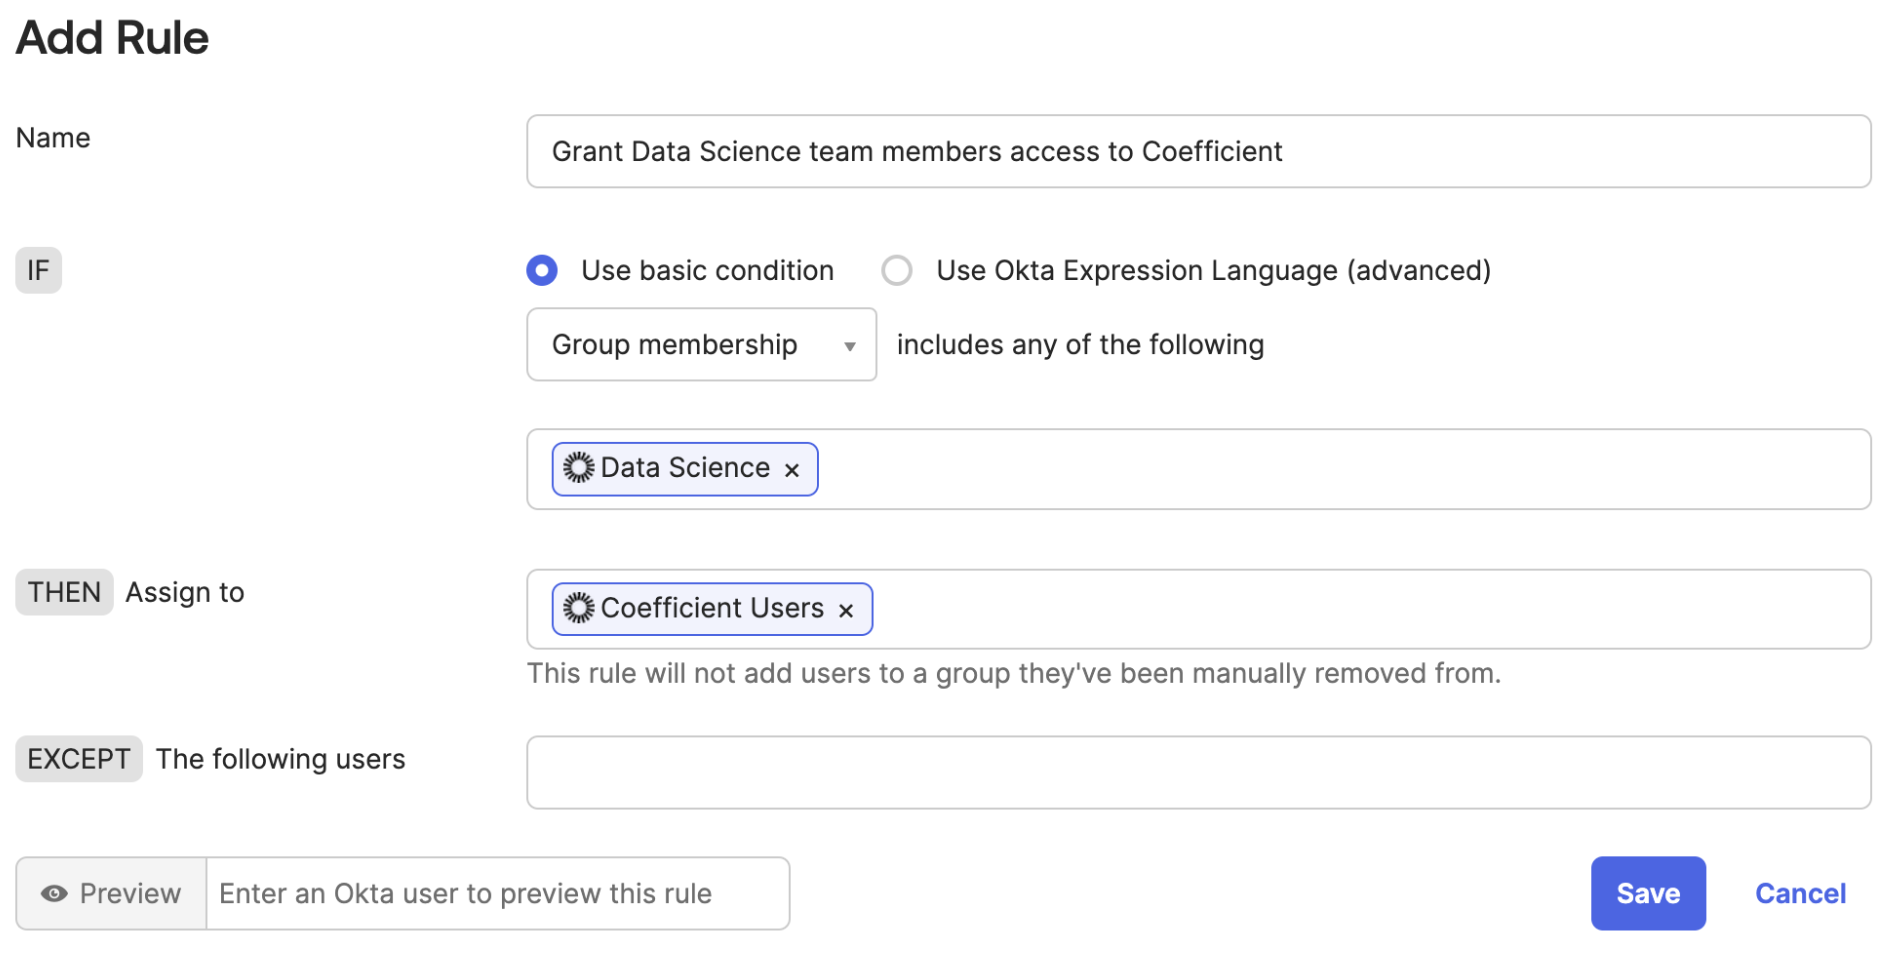
Task: Click the THEN badge
Action: coord(64,592)
